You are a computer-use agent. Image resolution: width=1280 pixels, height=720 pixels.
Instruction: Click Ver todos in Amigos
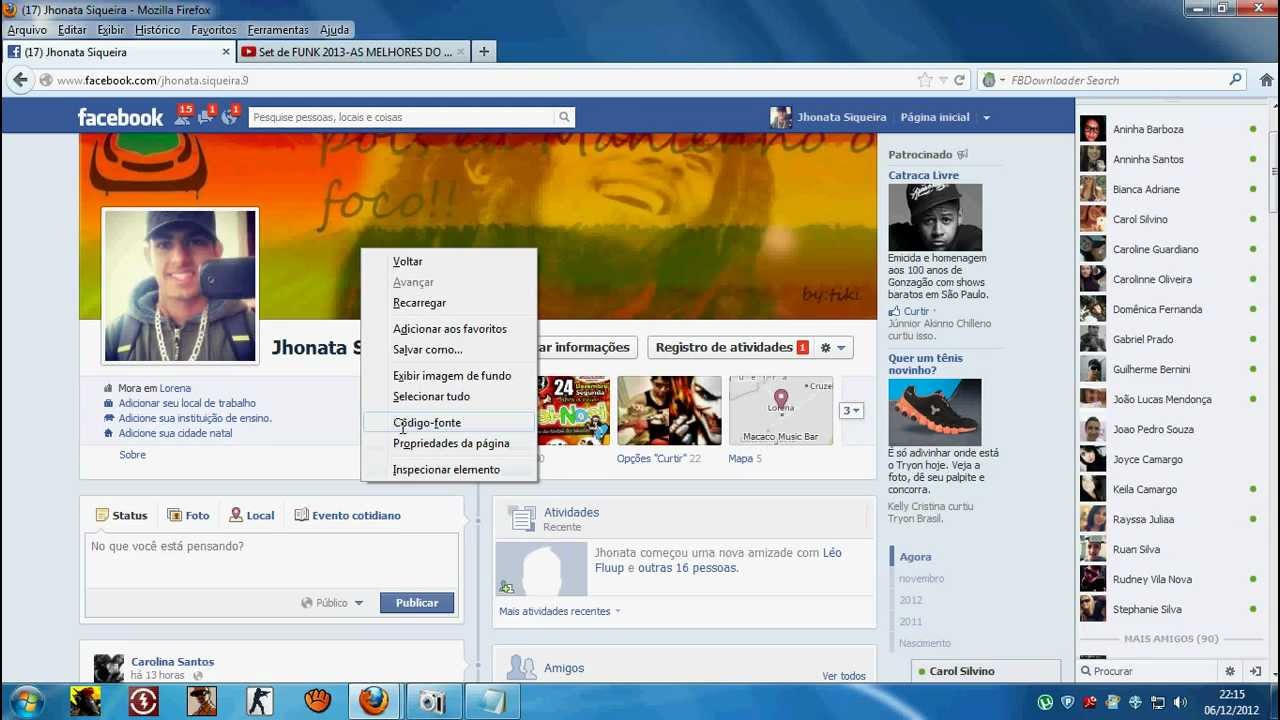[x=844, y=676]
